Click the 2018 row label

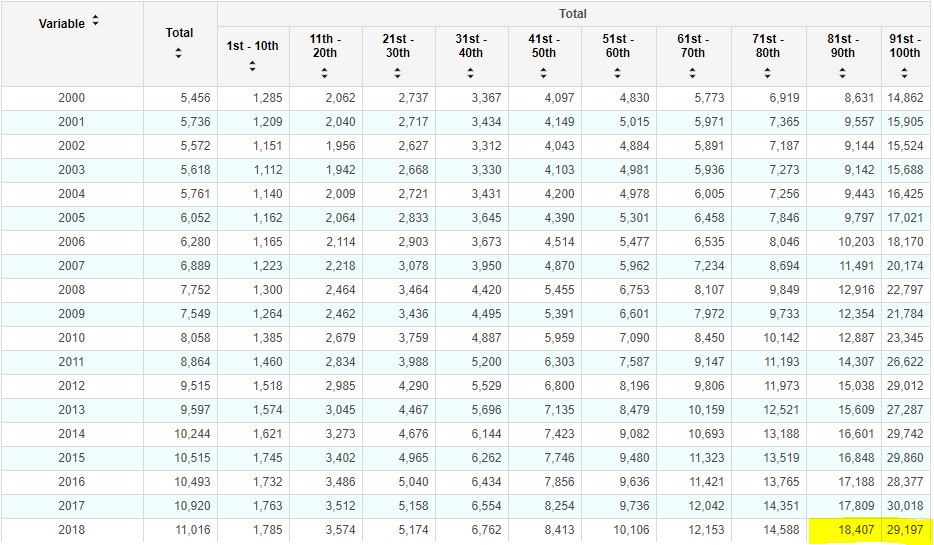tap(72, 530)
